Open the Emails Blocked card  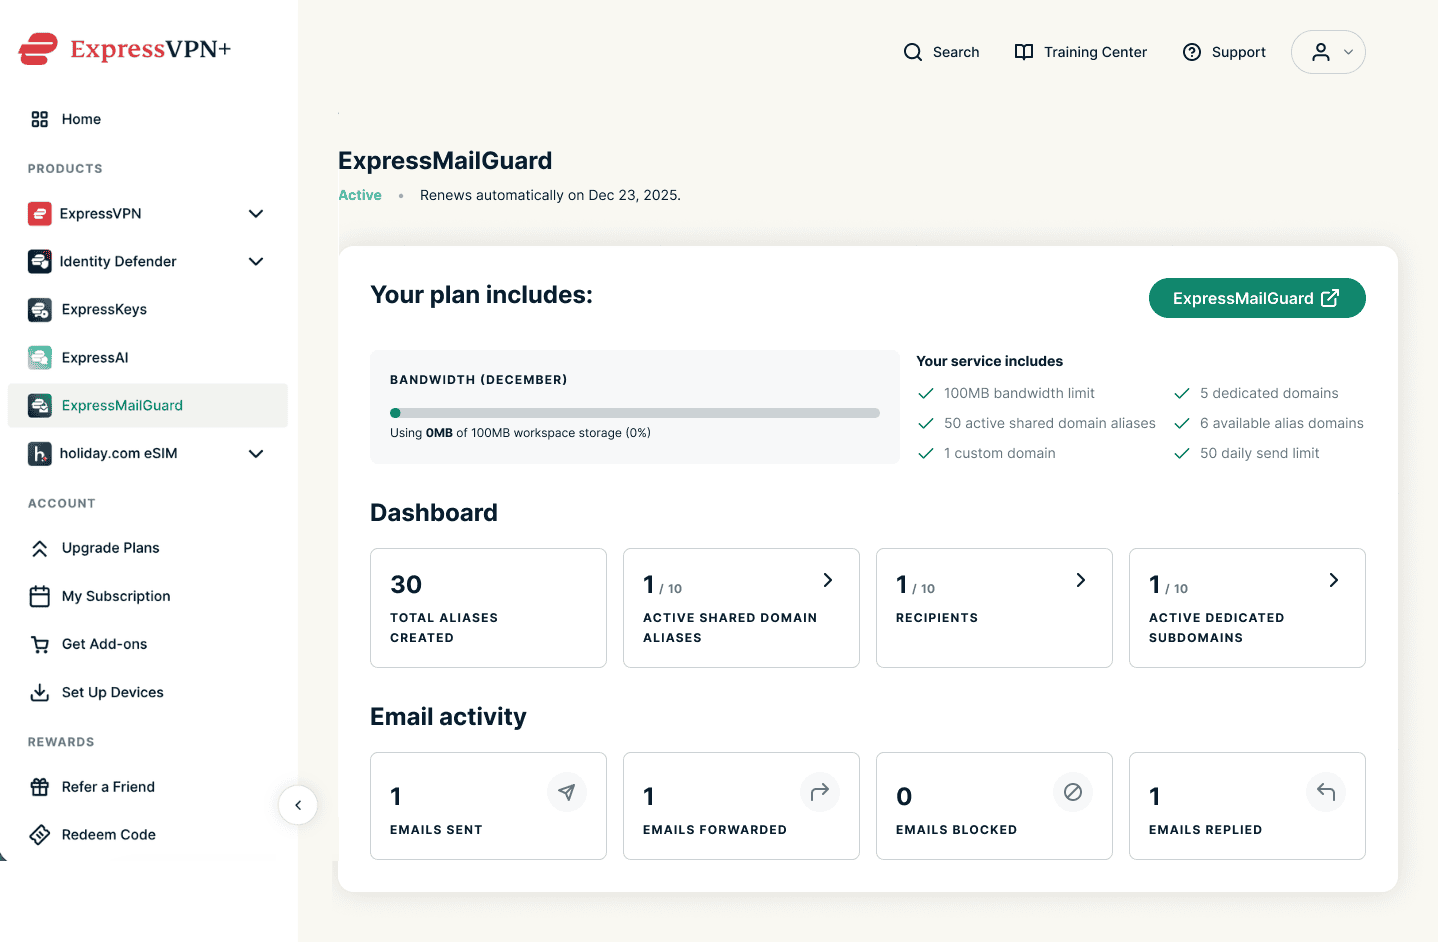coord(994,806)
